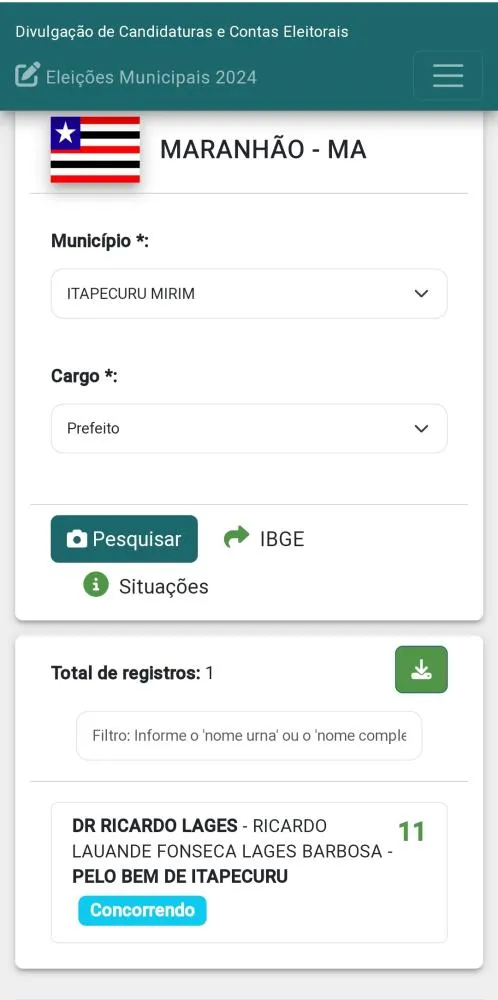Image resolution: width=498 pixels, height=1000 pixels.
Task: Open the Situações link
Action: (163, 586)
